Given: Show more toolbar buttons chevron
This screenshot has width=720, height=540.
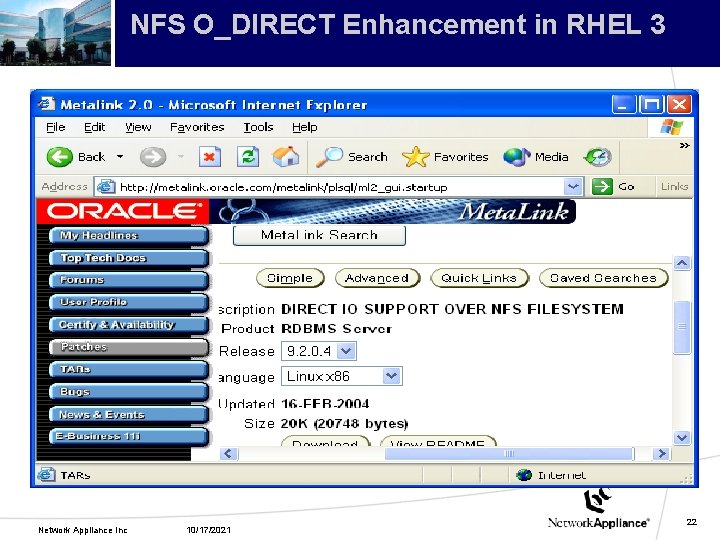Looking at the screenshot, I should click(684, 146).
